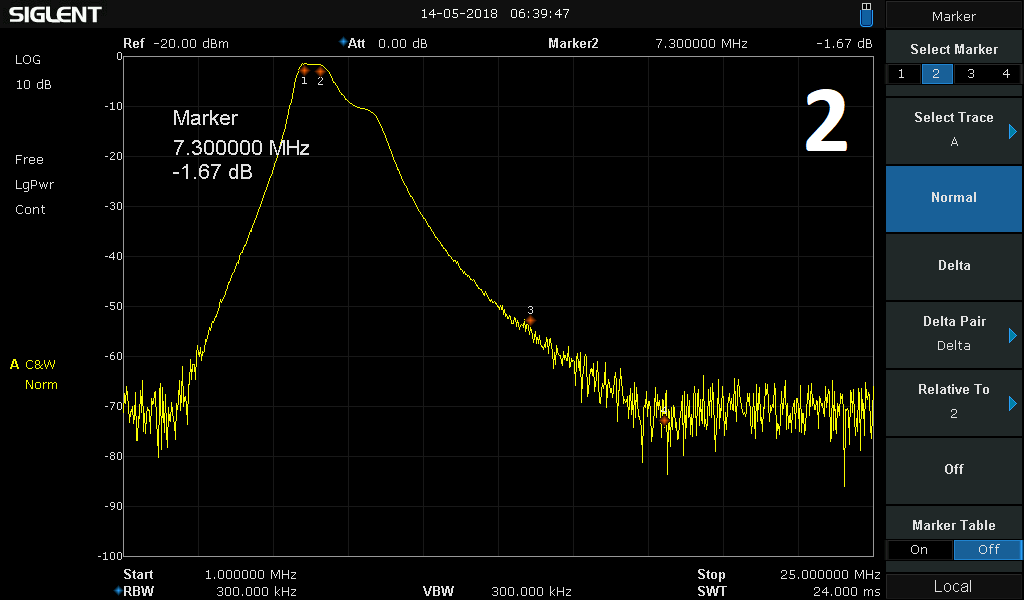Click the large 7.300000 MHz marker readout
The width and height of the screenshot is (1024, 600).
pos(241,148)
